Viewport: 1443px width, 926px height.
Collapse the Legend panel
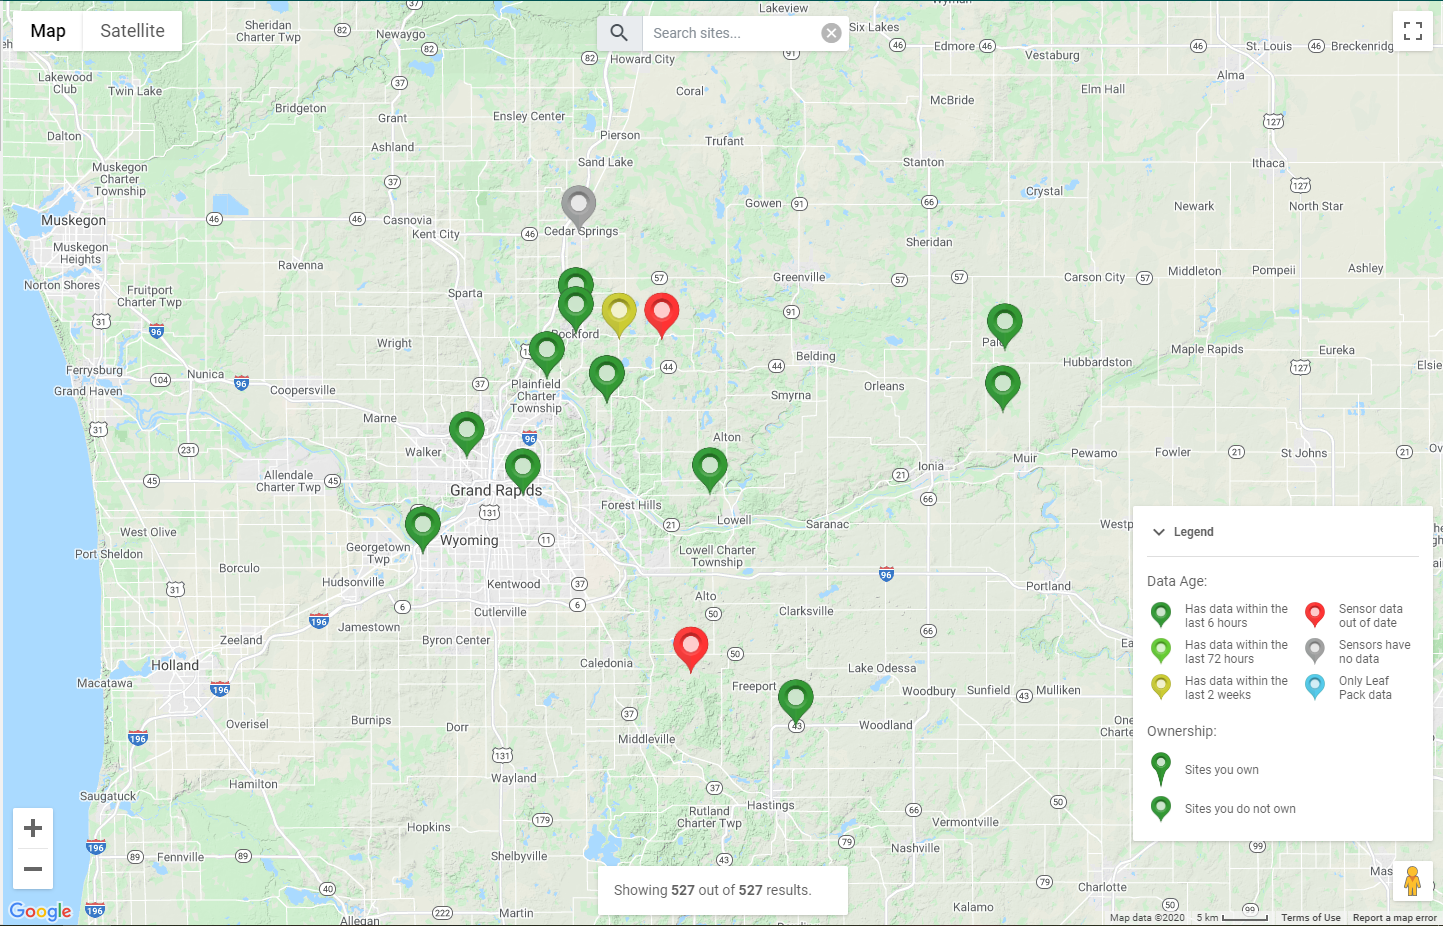pos(1159,532)
